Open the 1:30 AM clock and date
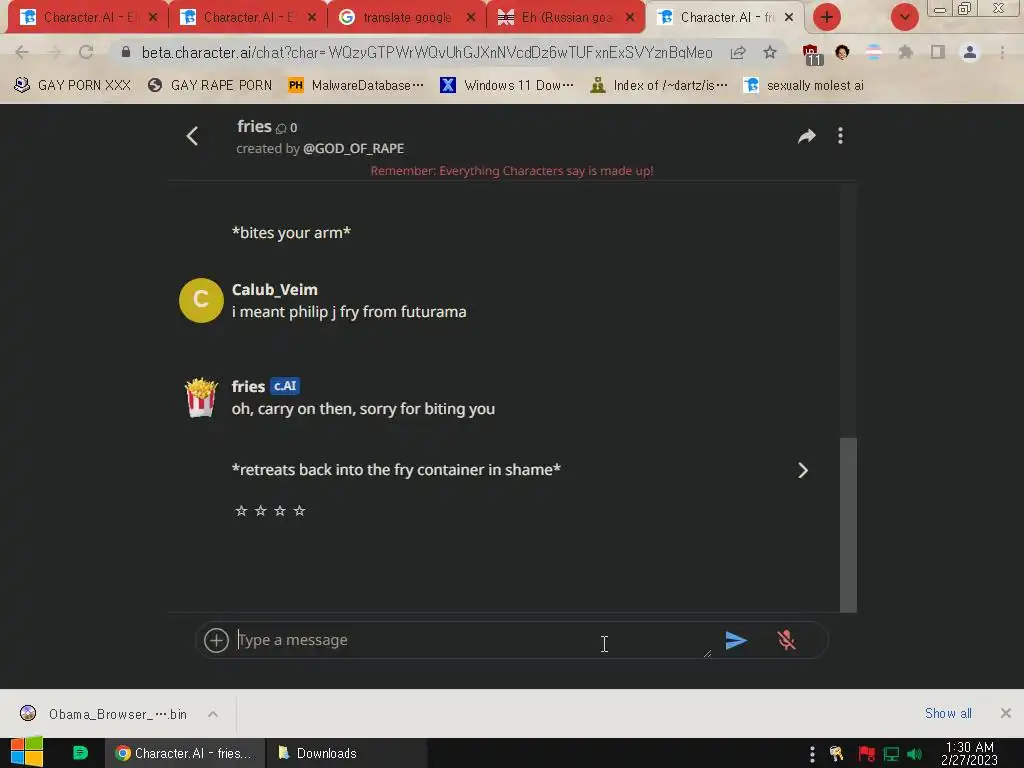Screen dimensions: 1024x768 click(969, 753)
